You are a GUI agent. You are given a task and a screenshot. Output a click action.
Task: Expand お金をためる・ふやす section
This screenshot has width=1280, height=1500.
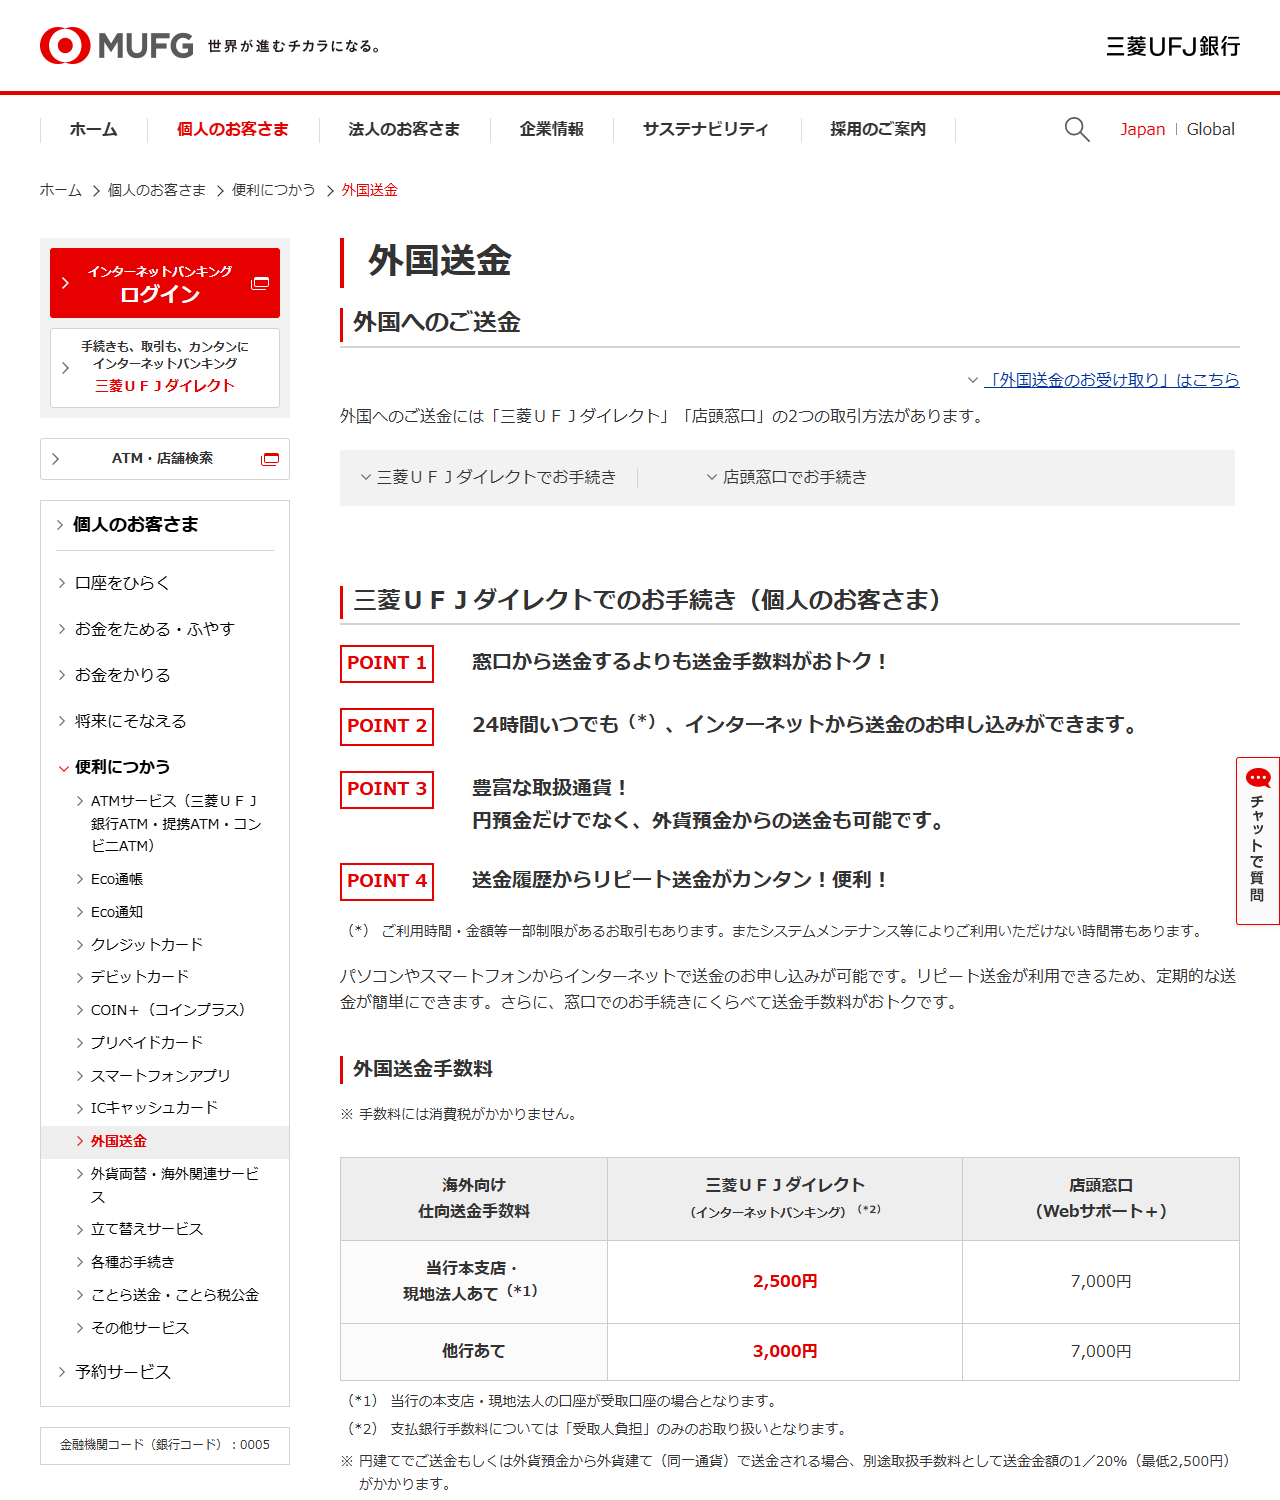[155, 629]
